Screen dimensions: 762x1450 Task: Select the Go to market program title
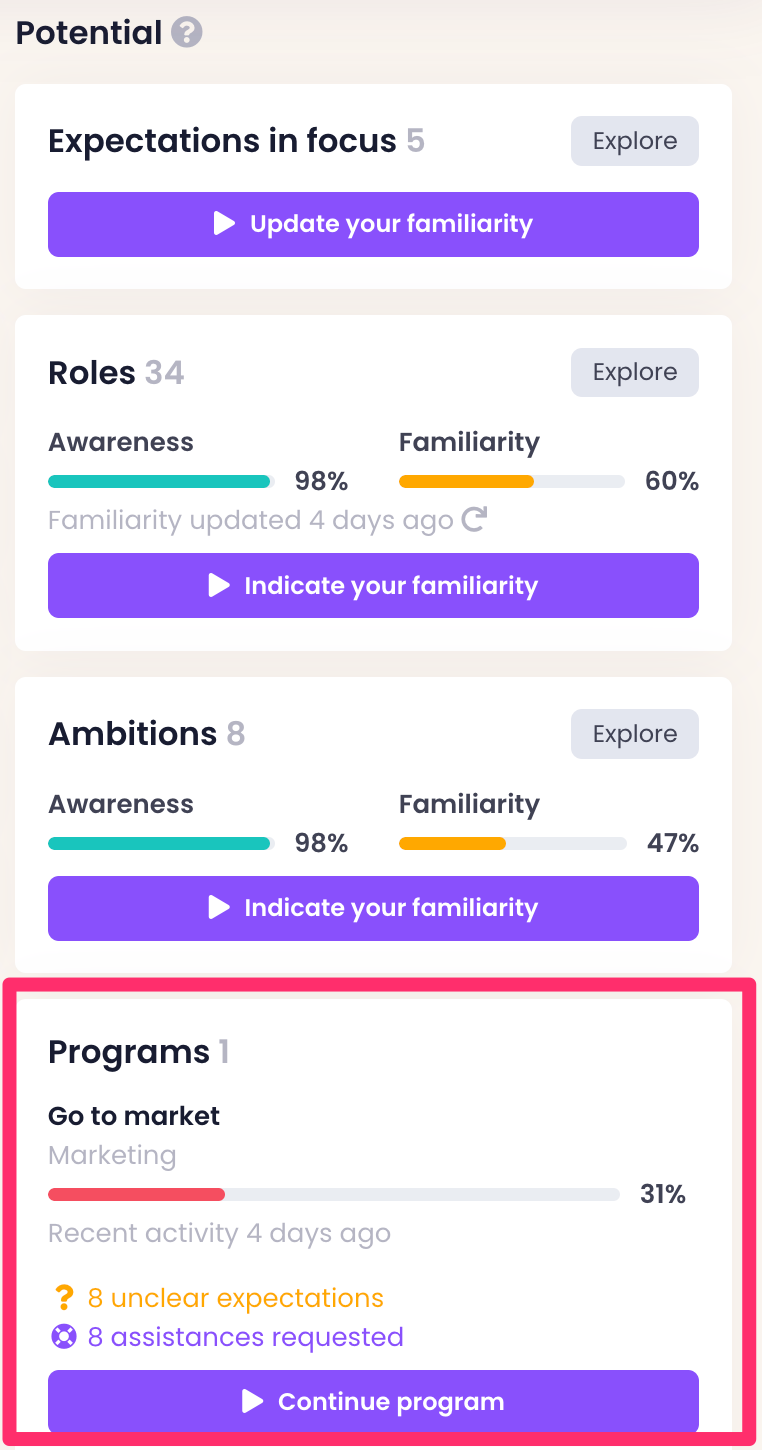[x=134, y=1116]
